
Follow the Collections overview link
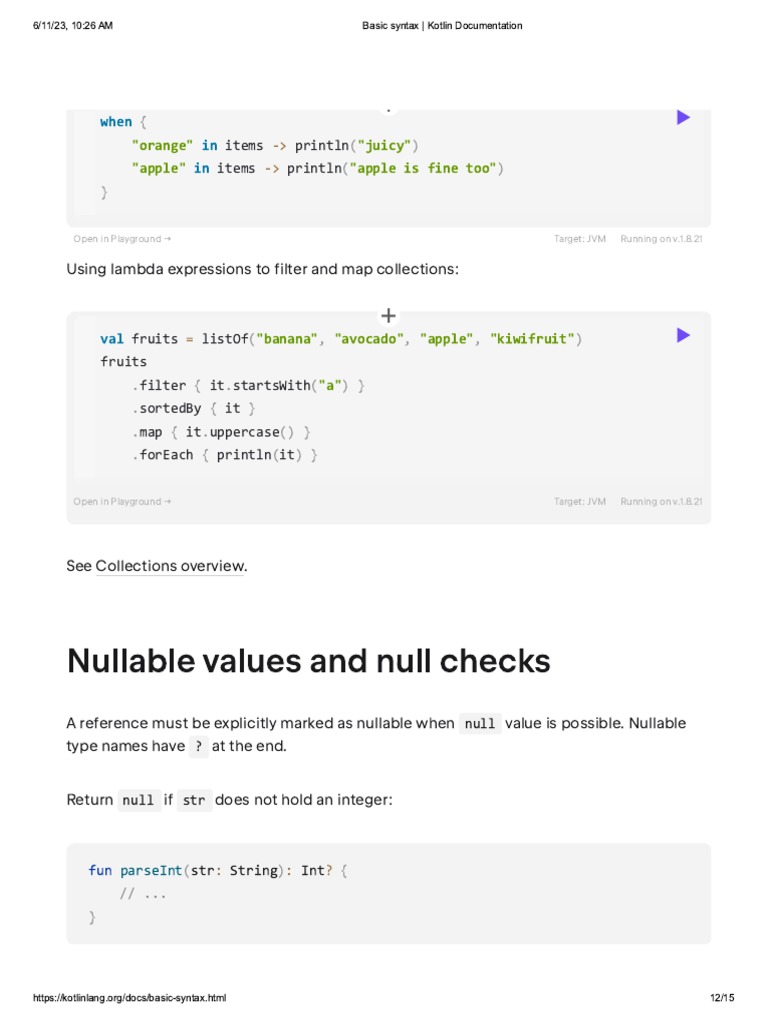pyautogui.click(x=170, y=566)
